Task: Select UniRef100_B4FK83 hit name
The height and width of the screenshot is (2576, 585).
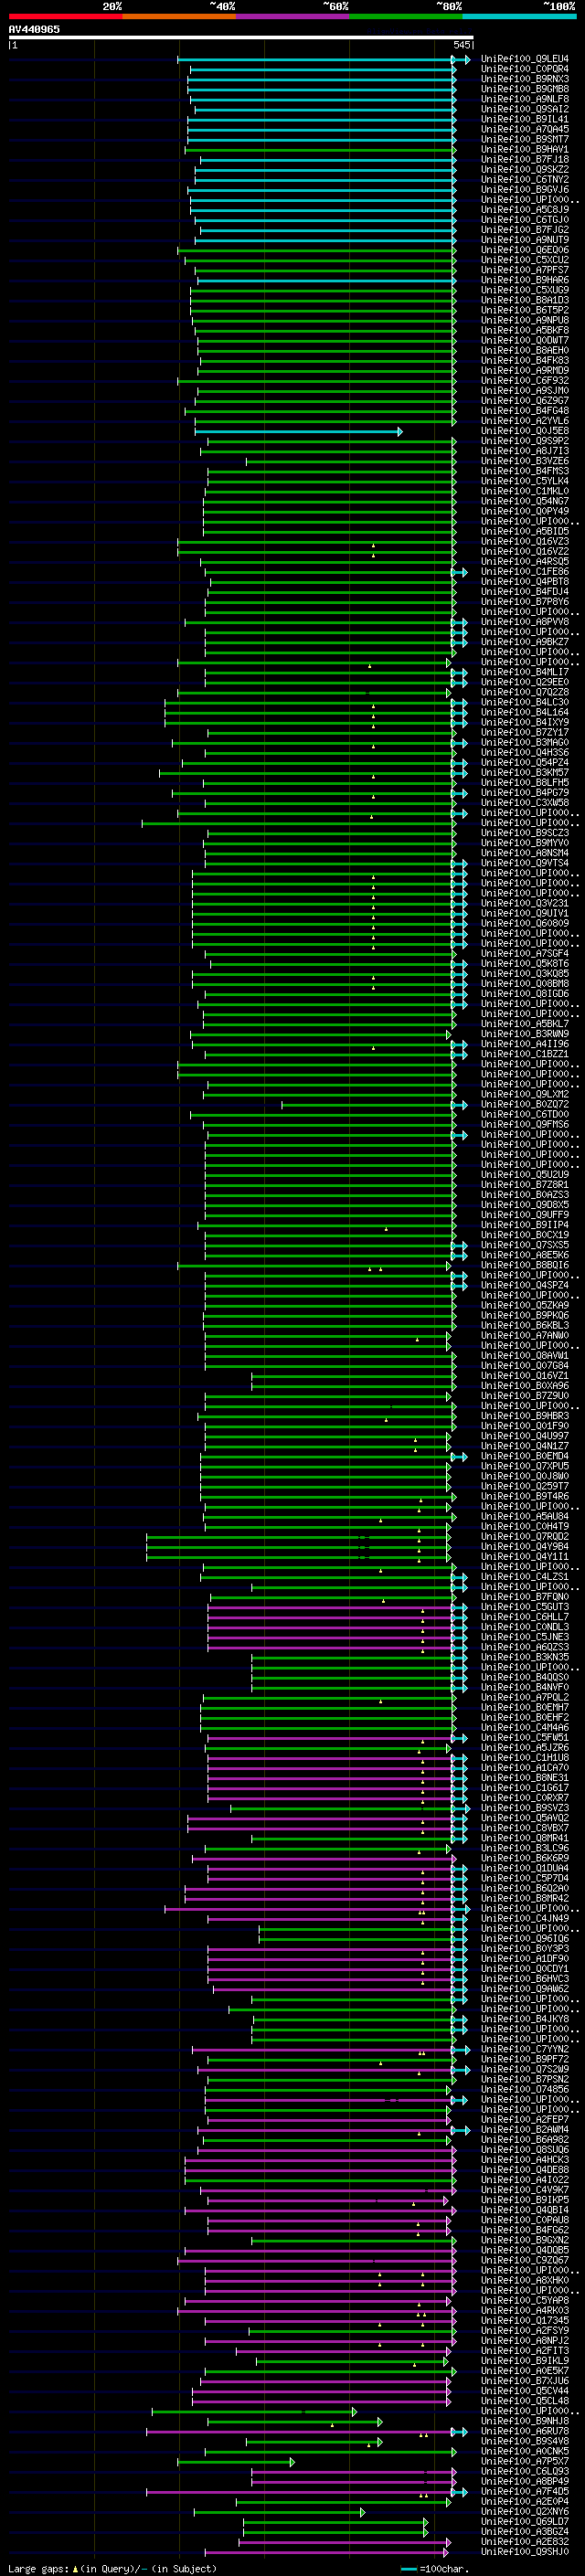Action: pyautogui.click(x=525, y=360)
